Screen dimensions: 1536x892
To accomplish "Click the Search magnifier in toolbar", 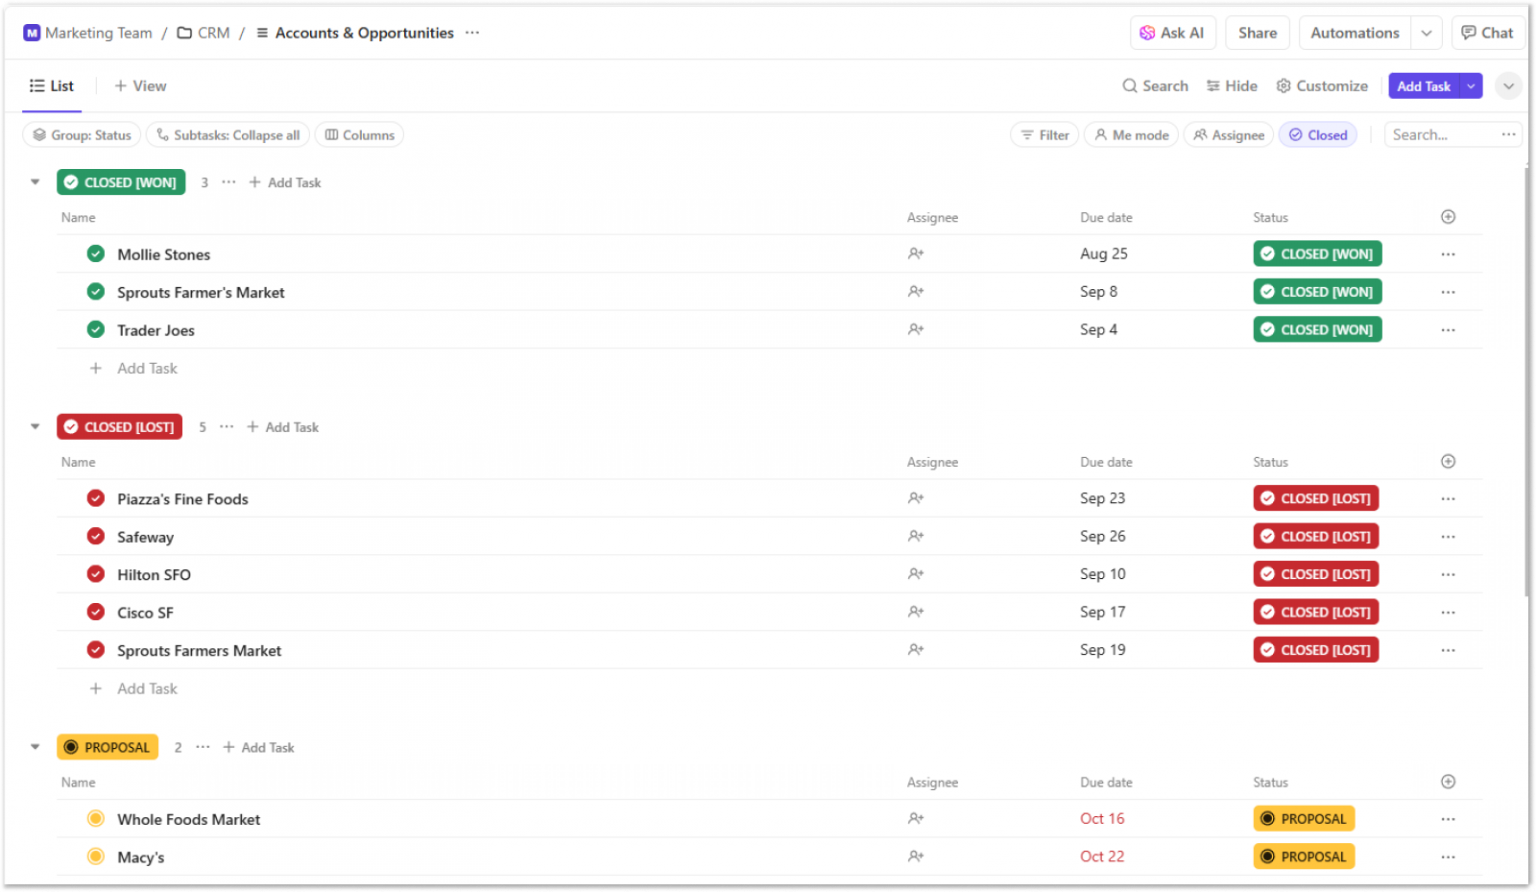I will tap(1155, 86).
